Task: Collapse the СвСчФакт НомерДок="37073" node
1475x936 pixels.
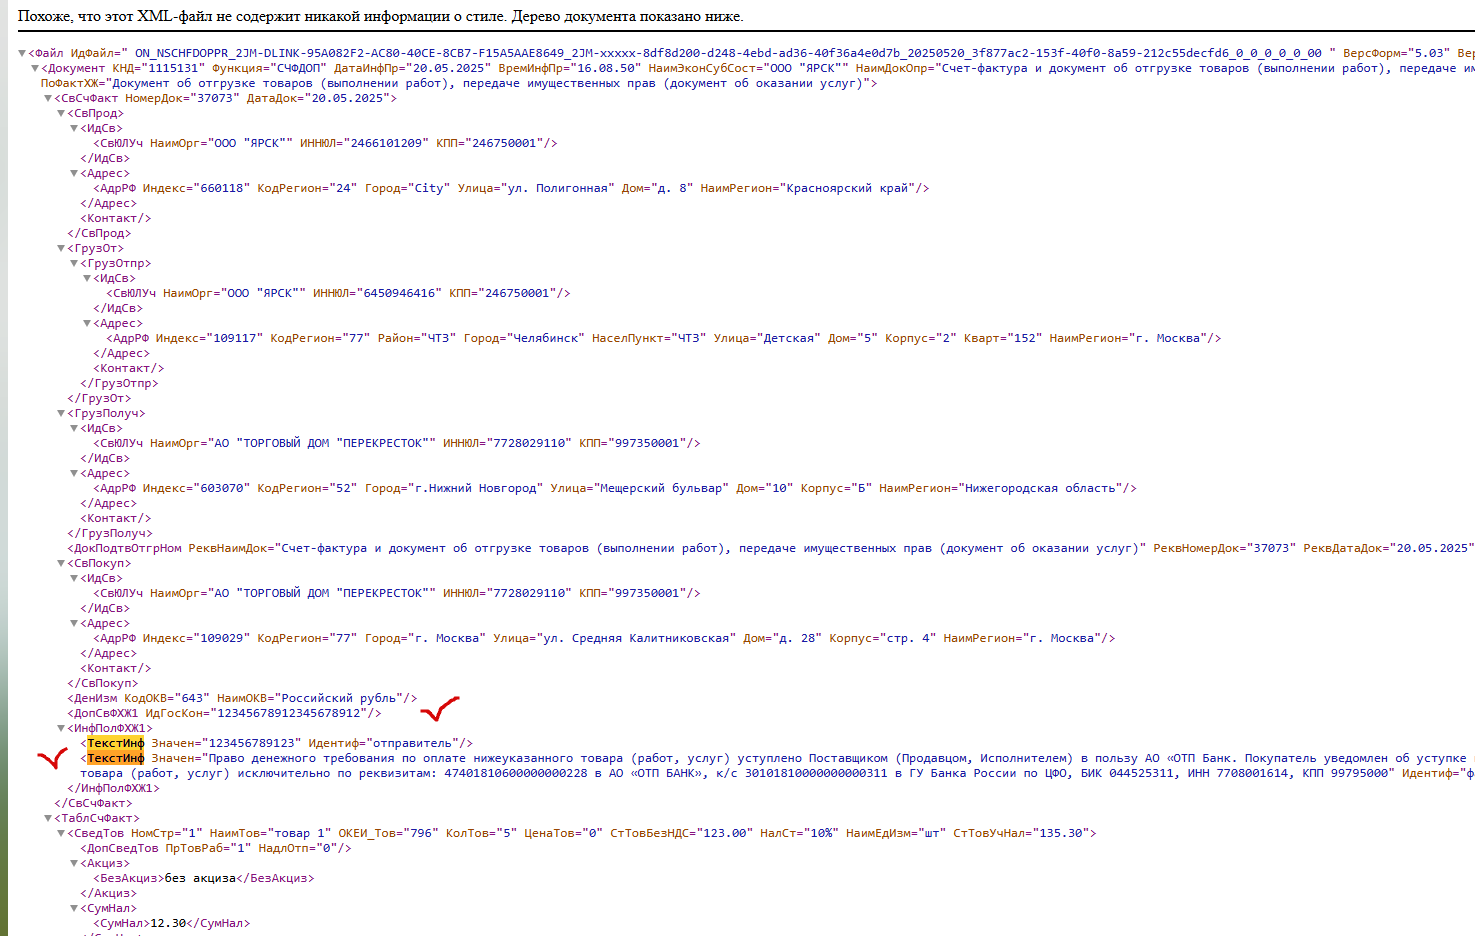Action: 48,98
